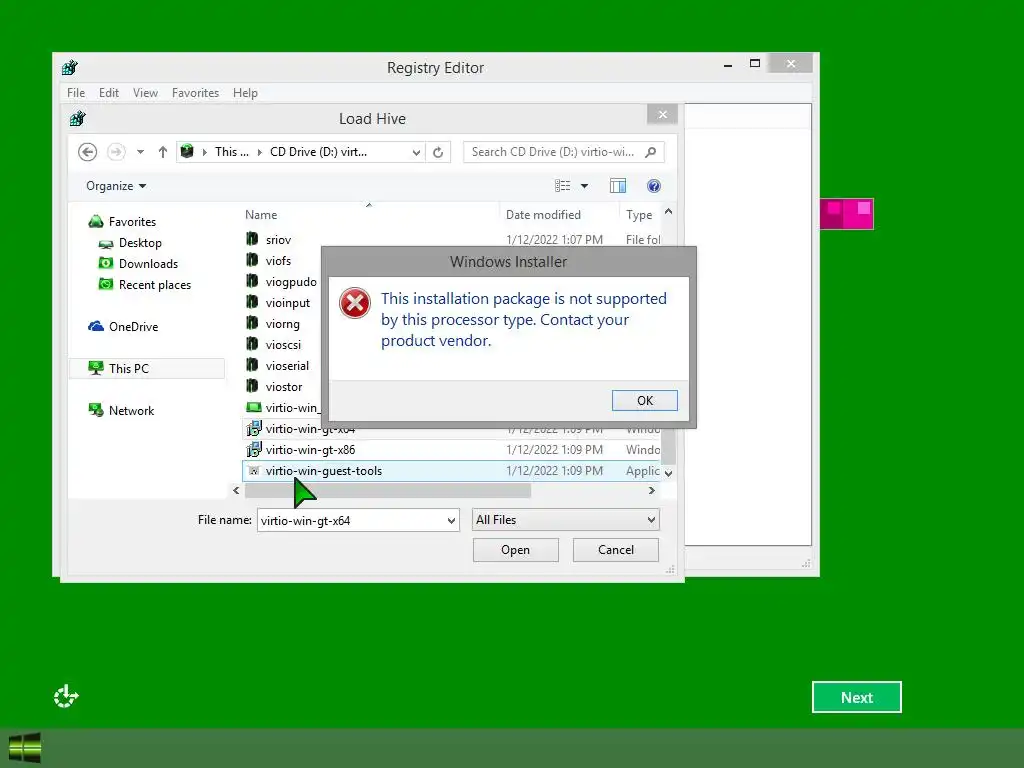The height and width of the screenshot is (768, 1024).
Task: Click the blue help icon
Action: 654,186
